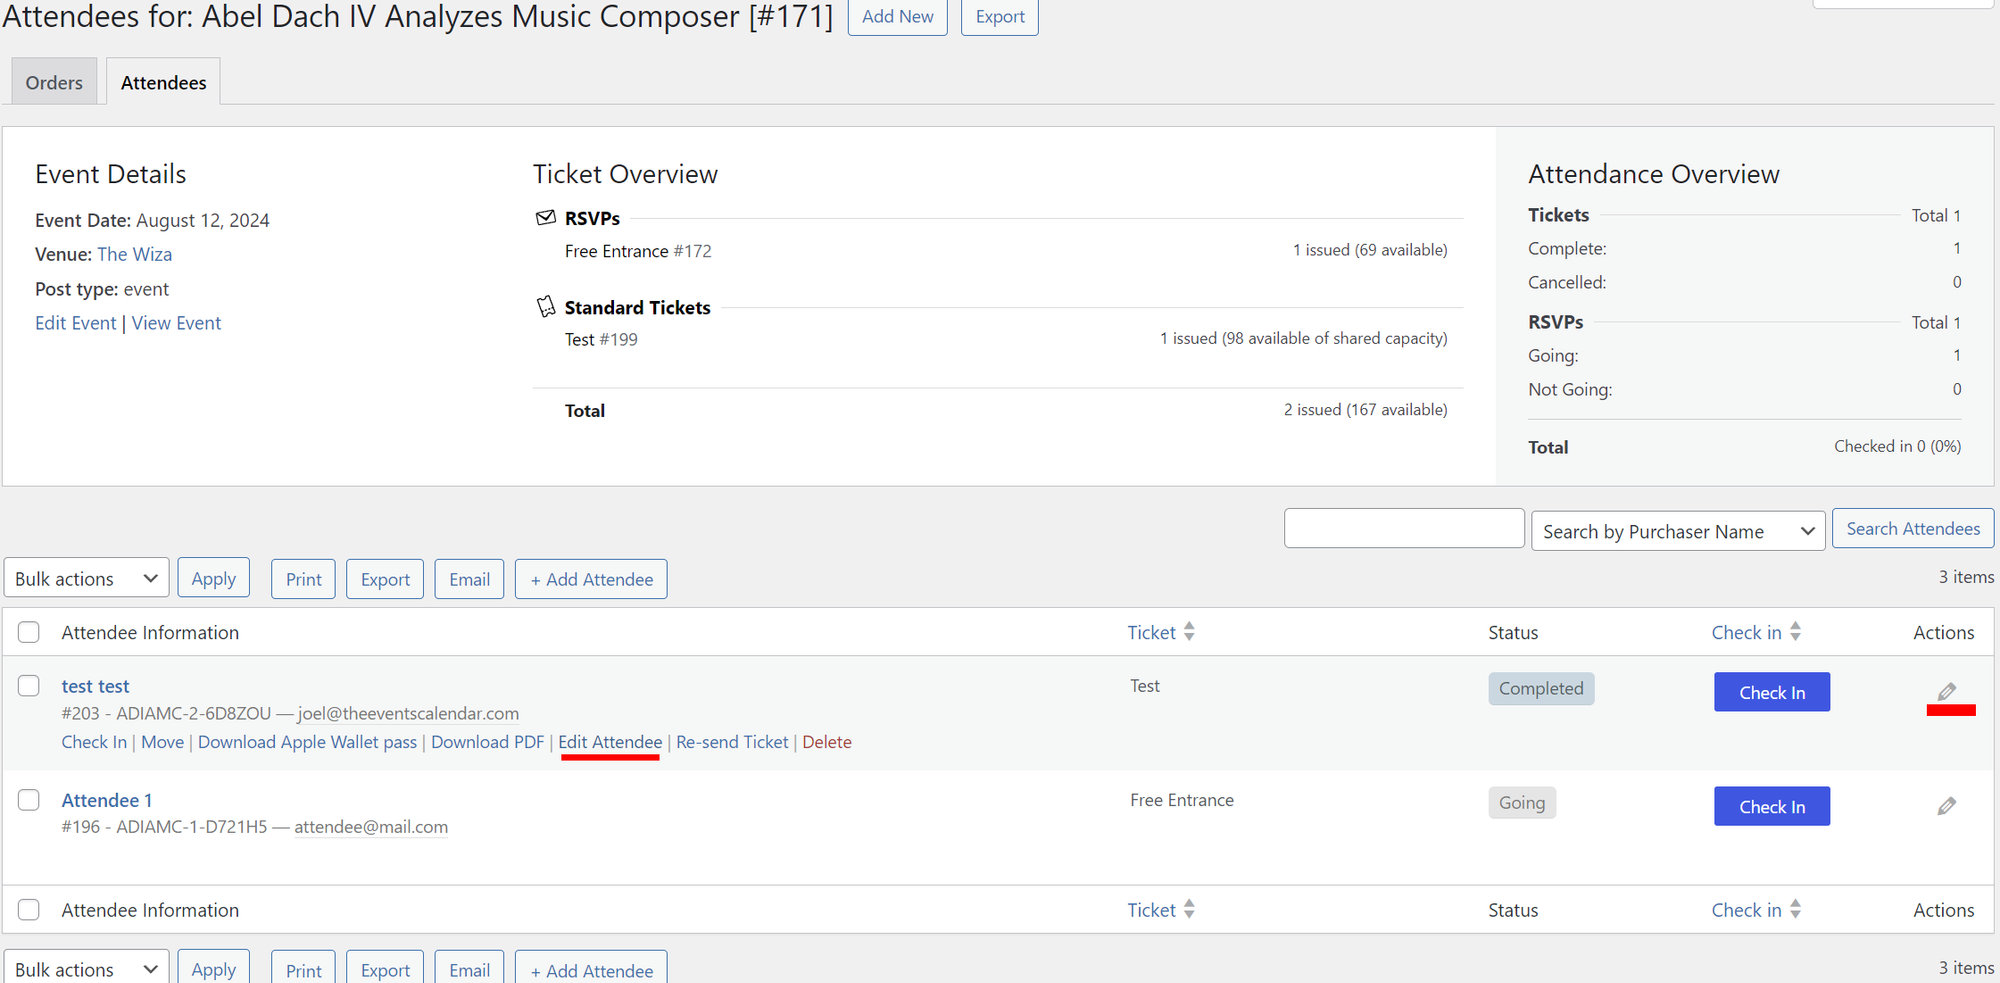Click the pencil edit icon for test test
The image size is (2000, 983).
(x=1948, y=691)
